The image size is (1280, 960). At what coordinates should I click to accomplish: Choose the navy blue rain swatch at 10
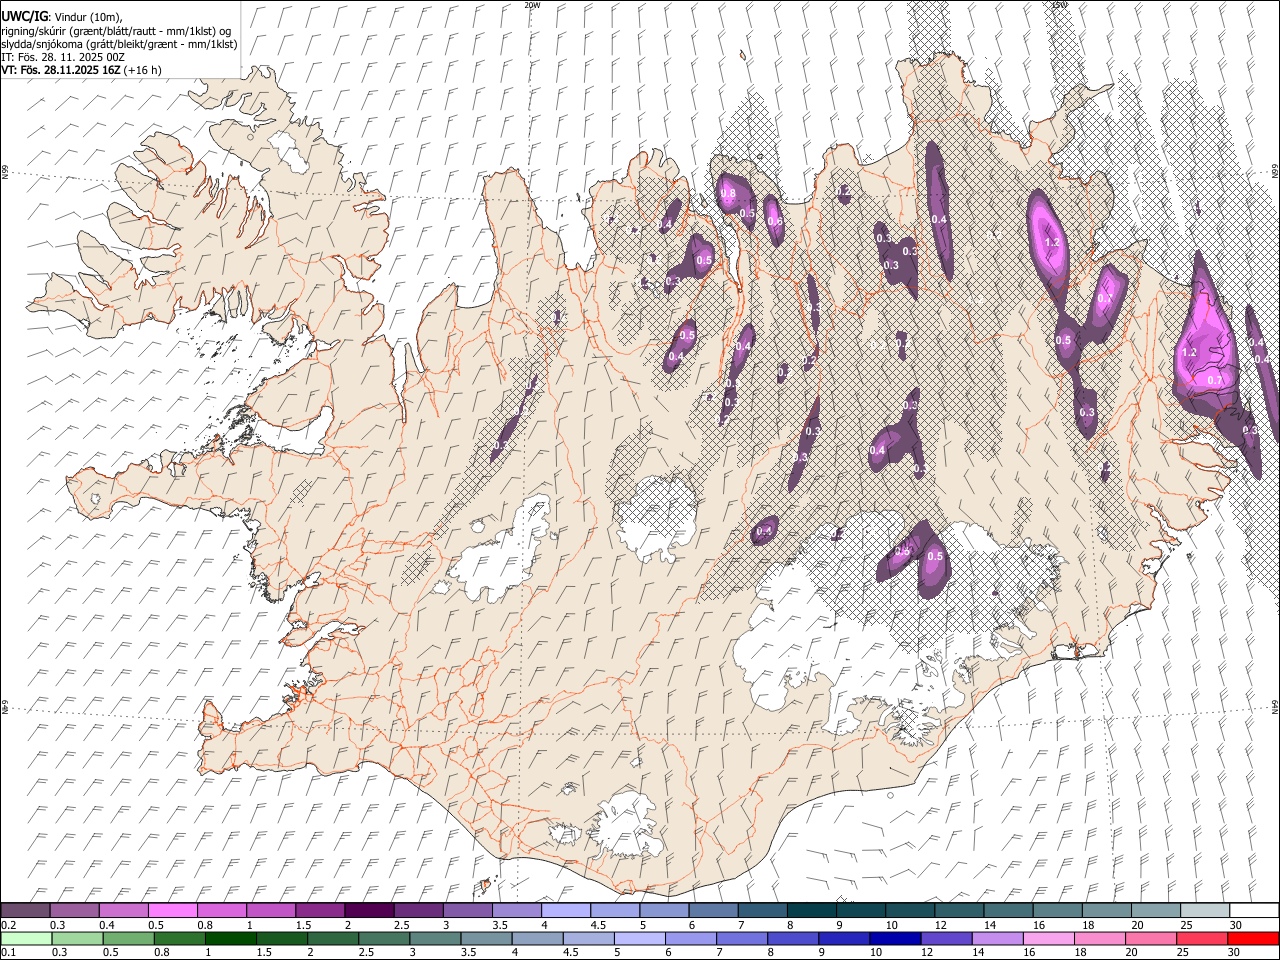[895, 938]
